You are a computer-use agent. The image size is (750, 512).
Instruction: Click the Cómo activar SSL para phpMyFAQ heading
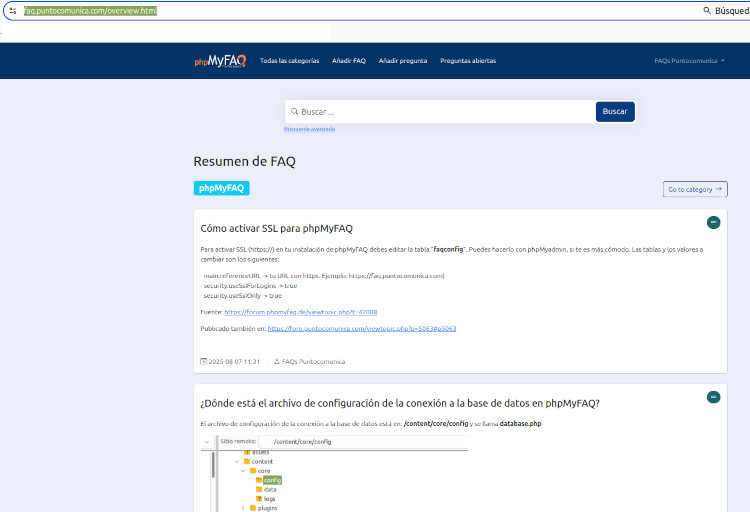(x=276, y=229)
